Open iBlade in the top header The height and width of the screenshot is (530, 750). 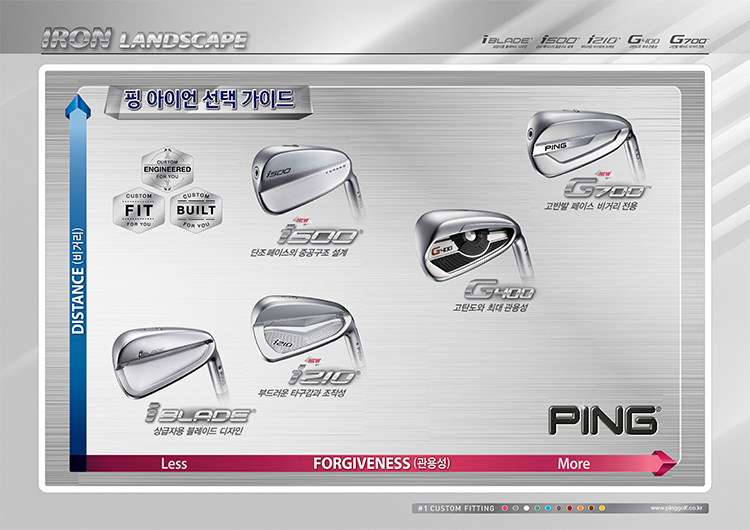(x=506, y=40)
